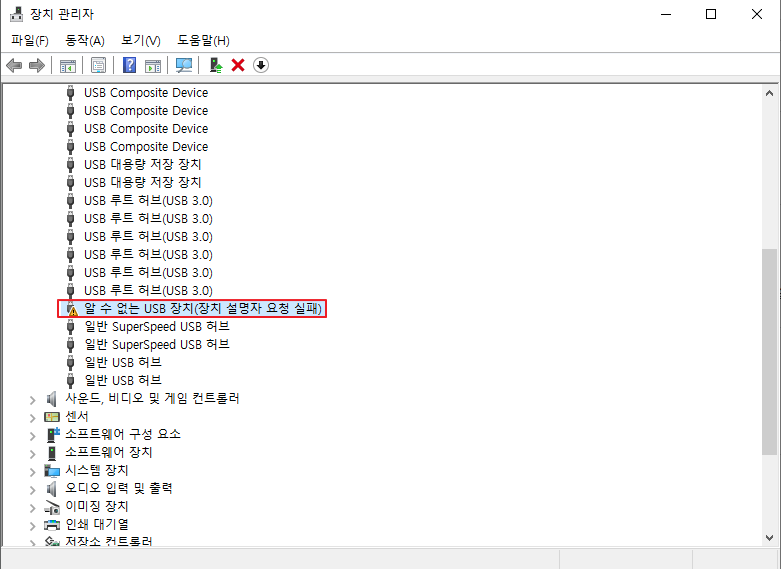Click the 시스템 장치 category icon
The width and height of the screenshot is (781, 569).
[x=52, y=470]
